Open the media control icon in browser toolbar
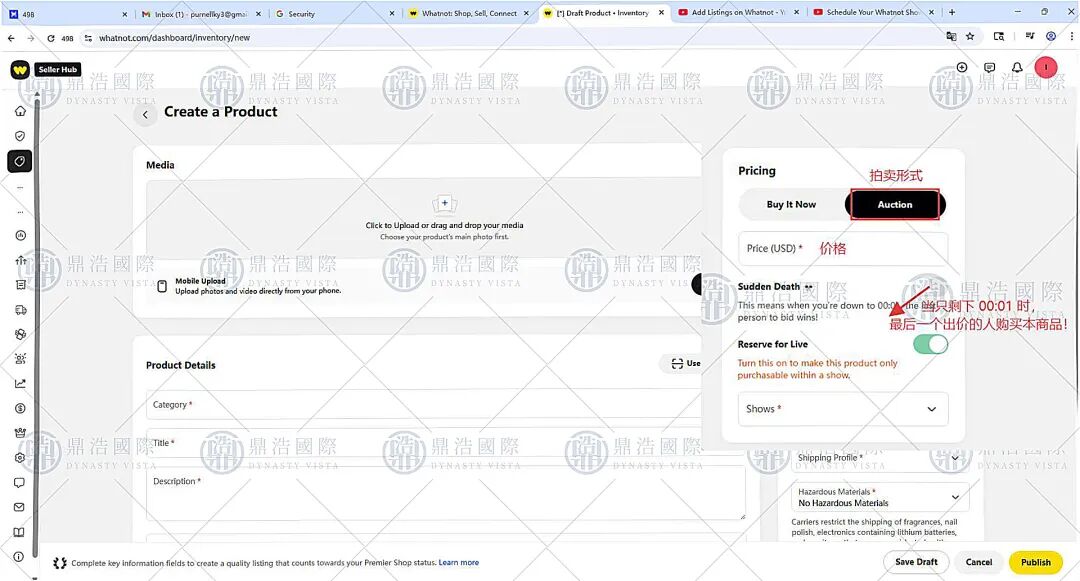The image size is (1080, 581). pyautogui.click(x=1030, y=36)
